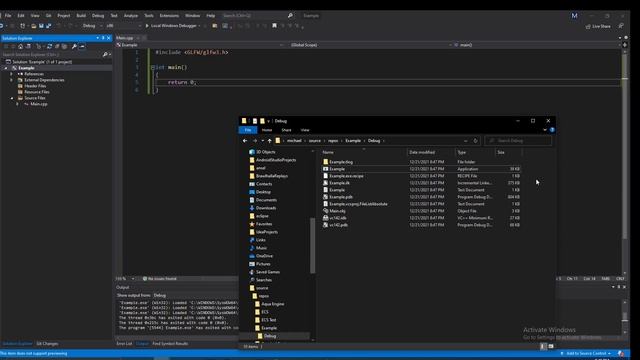Image resolution: width=640 pixels, height=360 pixels.
Task: Click Add to Source Control
Action: coord(586,353)
